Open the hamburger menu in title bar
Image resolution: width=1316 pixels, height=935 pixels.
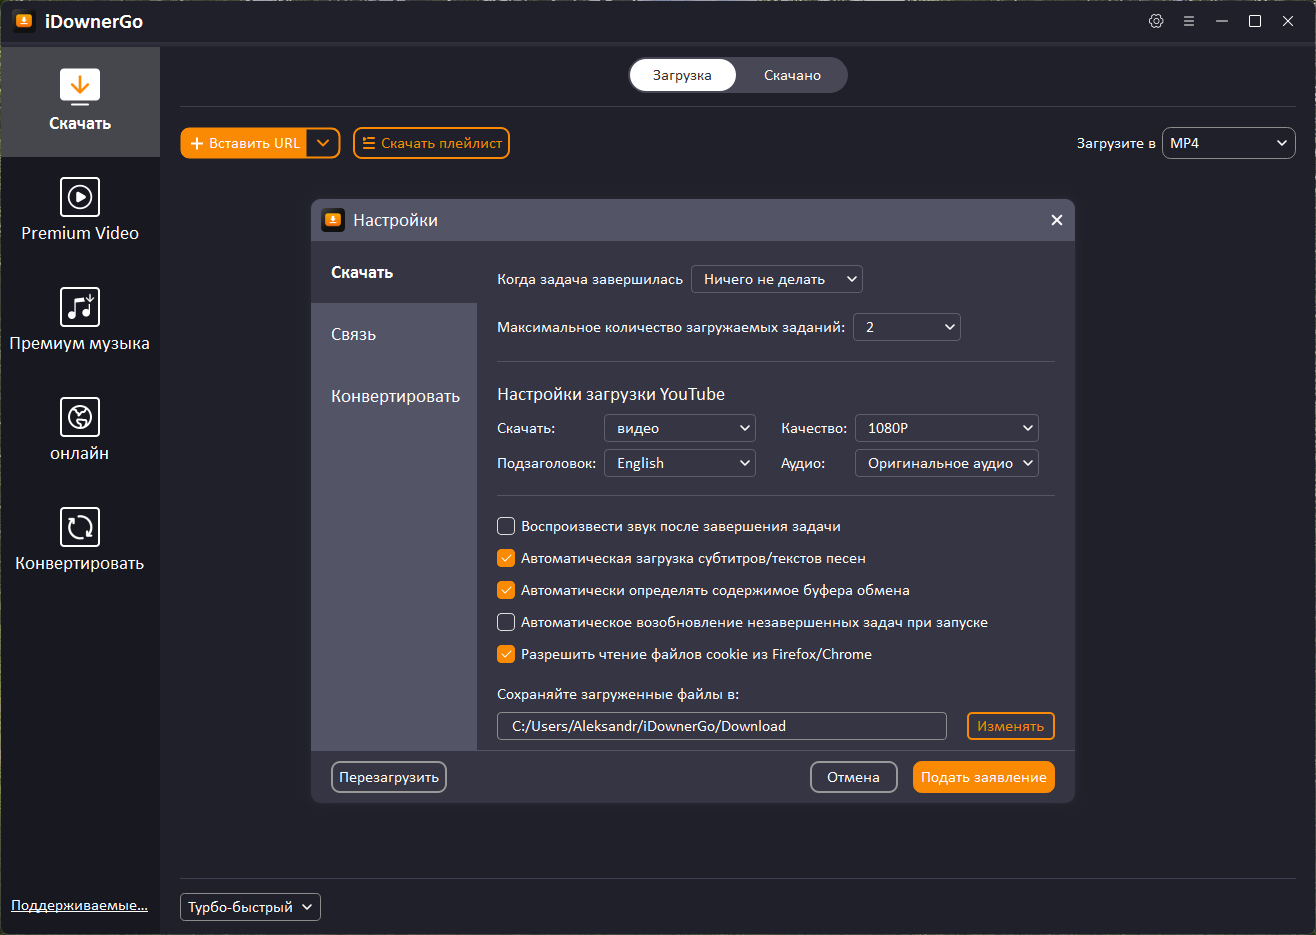pyautogui.click(x=1189, y=21)
